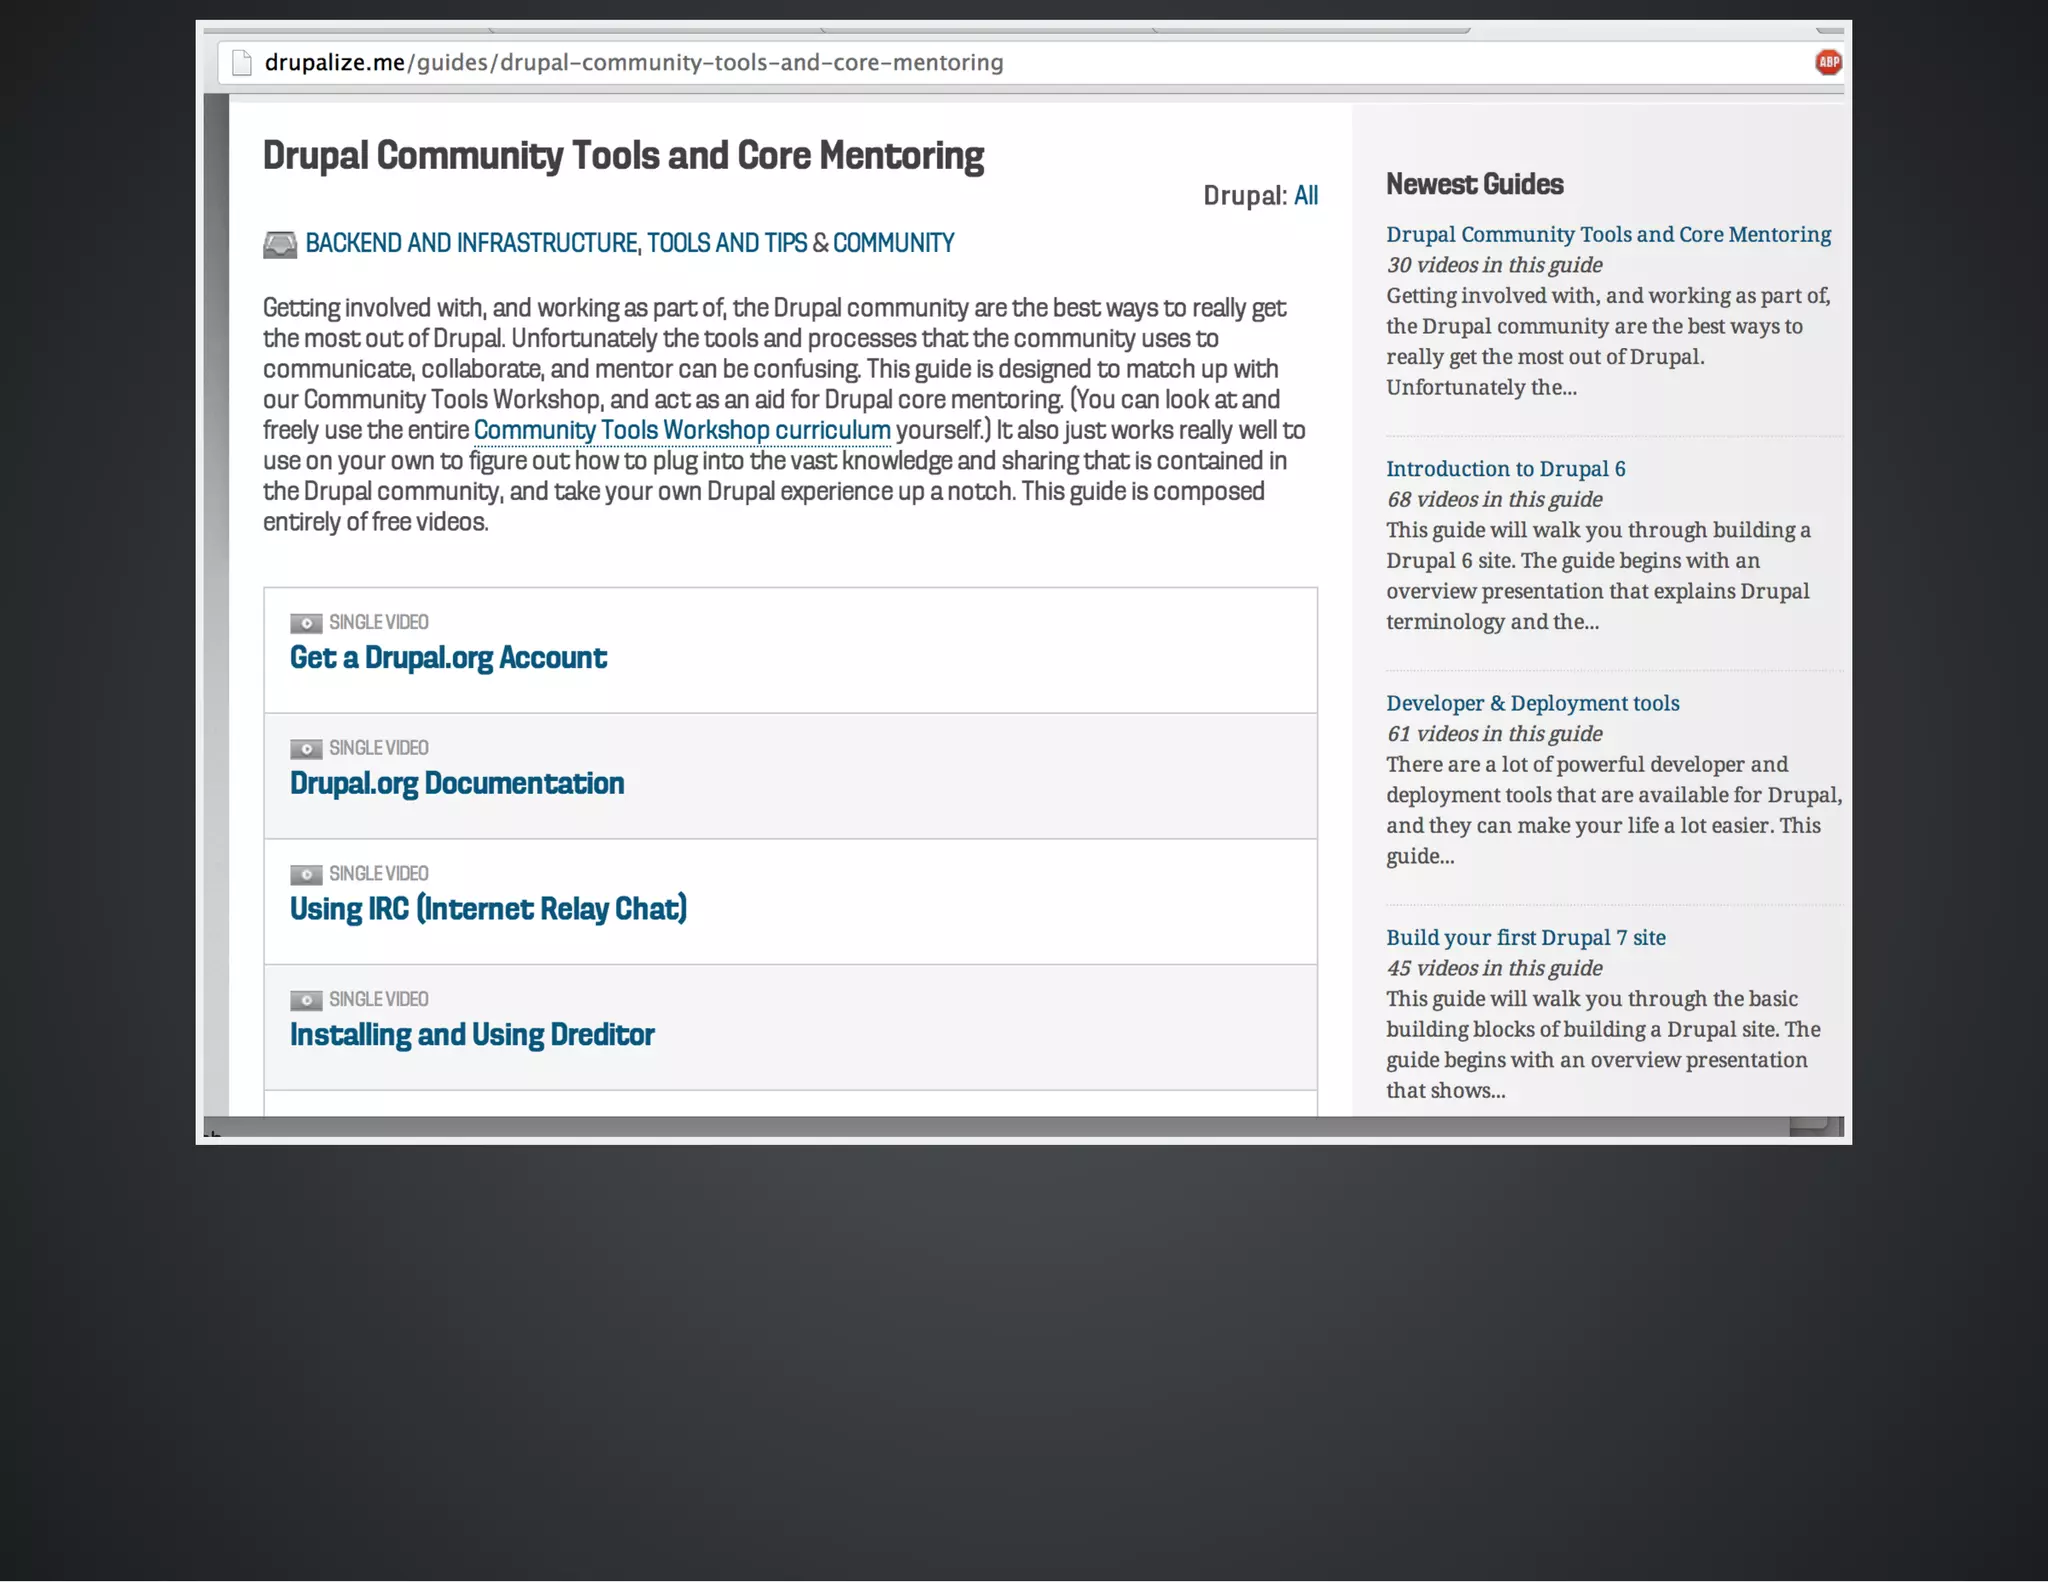The image size is (2048, 1582).
Task: Open Installing and Using Dreditor video
Action: pos(472,1035)
